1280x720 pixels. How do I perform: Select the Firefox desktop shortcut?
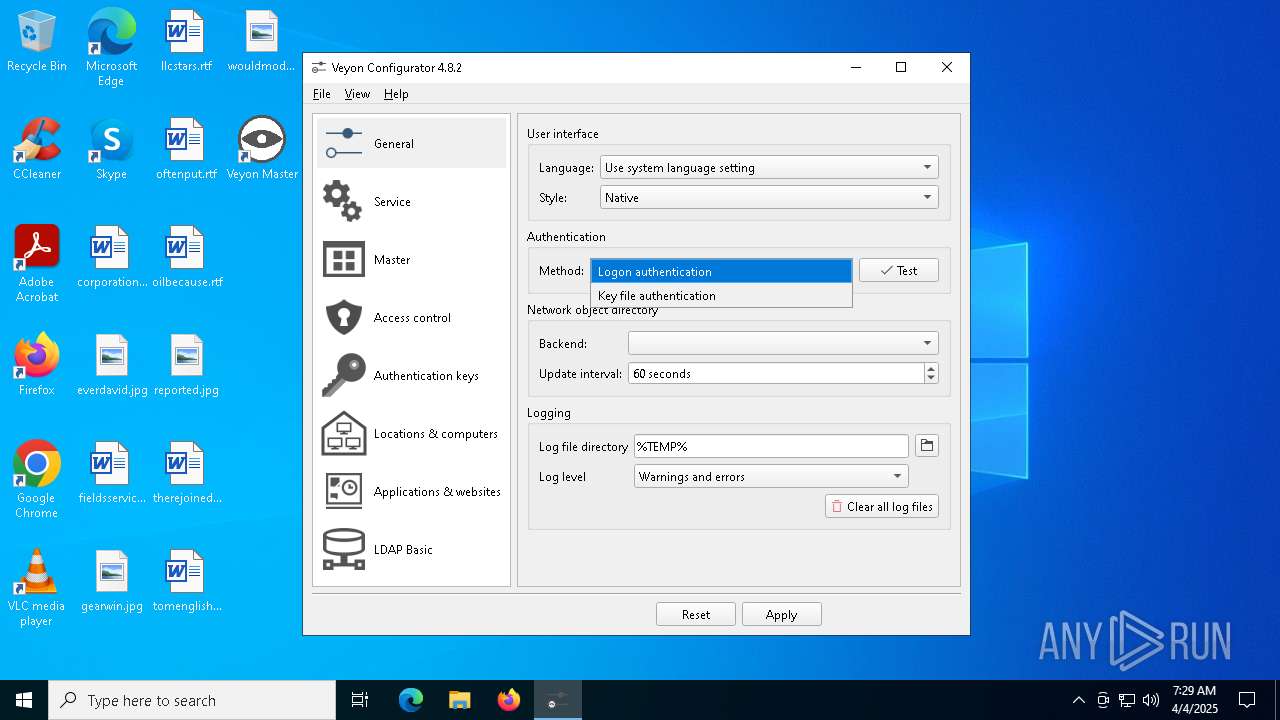[x=37, y=366]
